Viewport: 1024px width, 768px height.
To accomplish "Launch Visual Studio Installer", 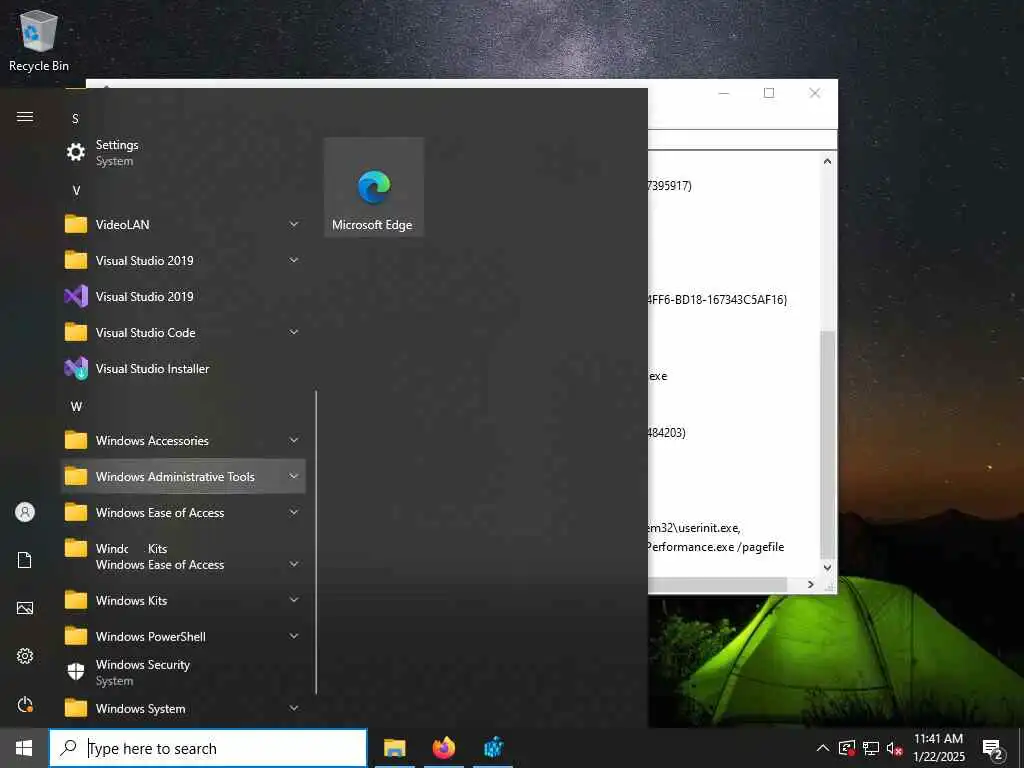I will click(183, 368).
